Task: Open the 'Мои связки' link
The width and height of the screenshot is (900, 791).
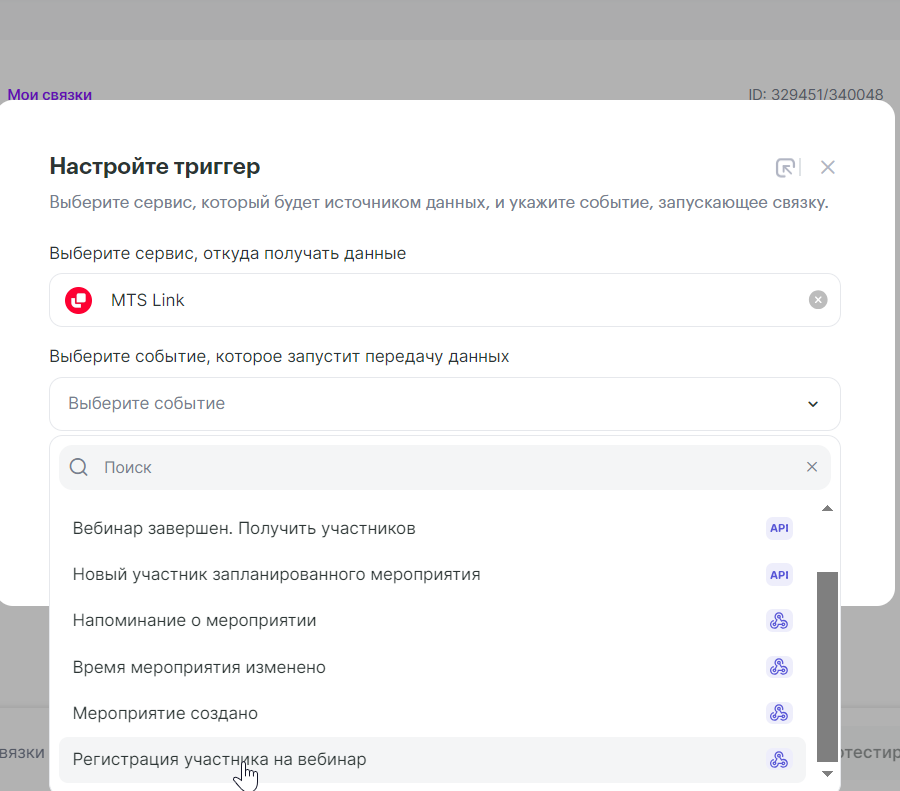Action: pos(49,95)
